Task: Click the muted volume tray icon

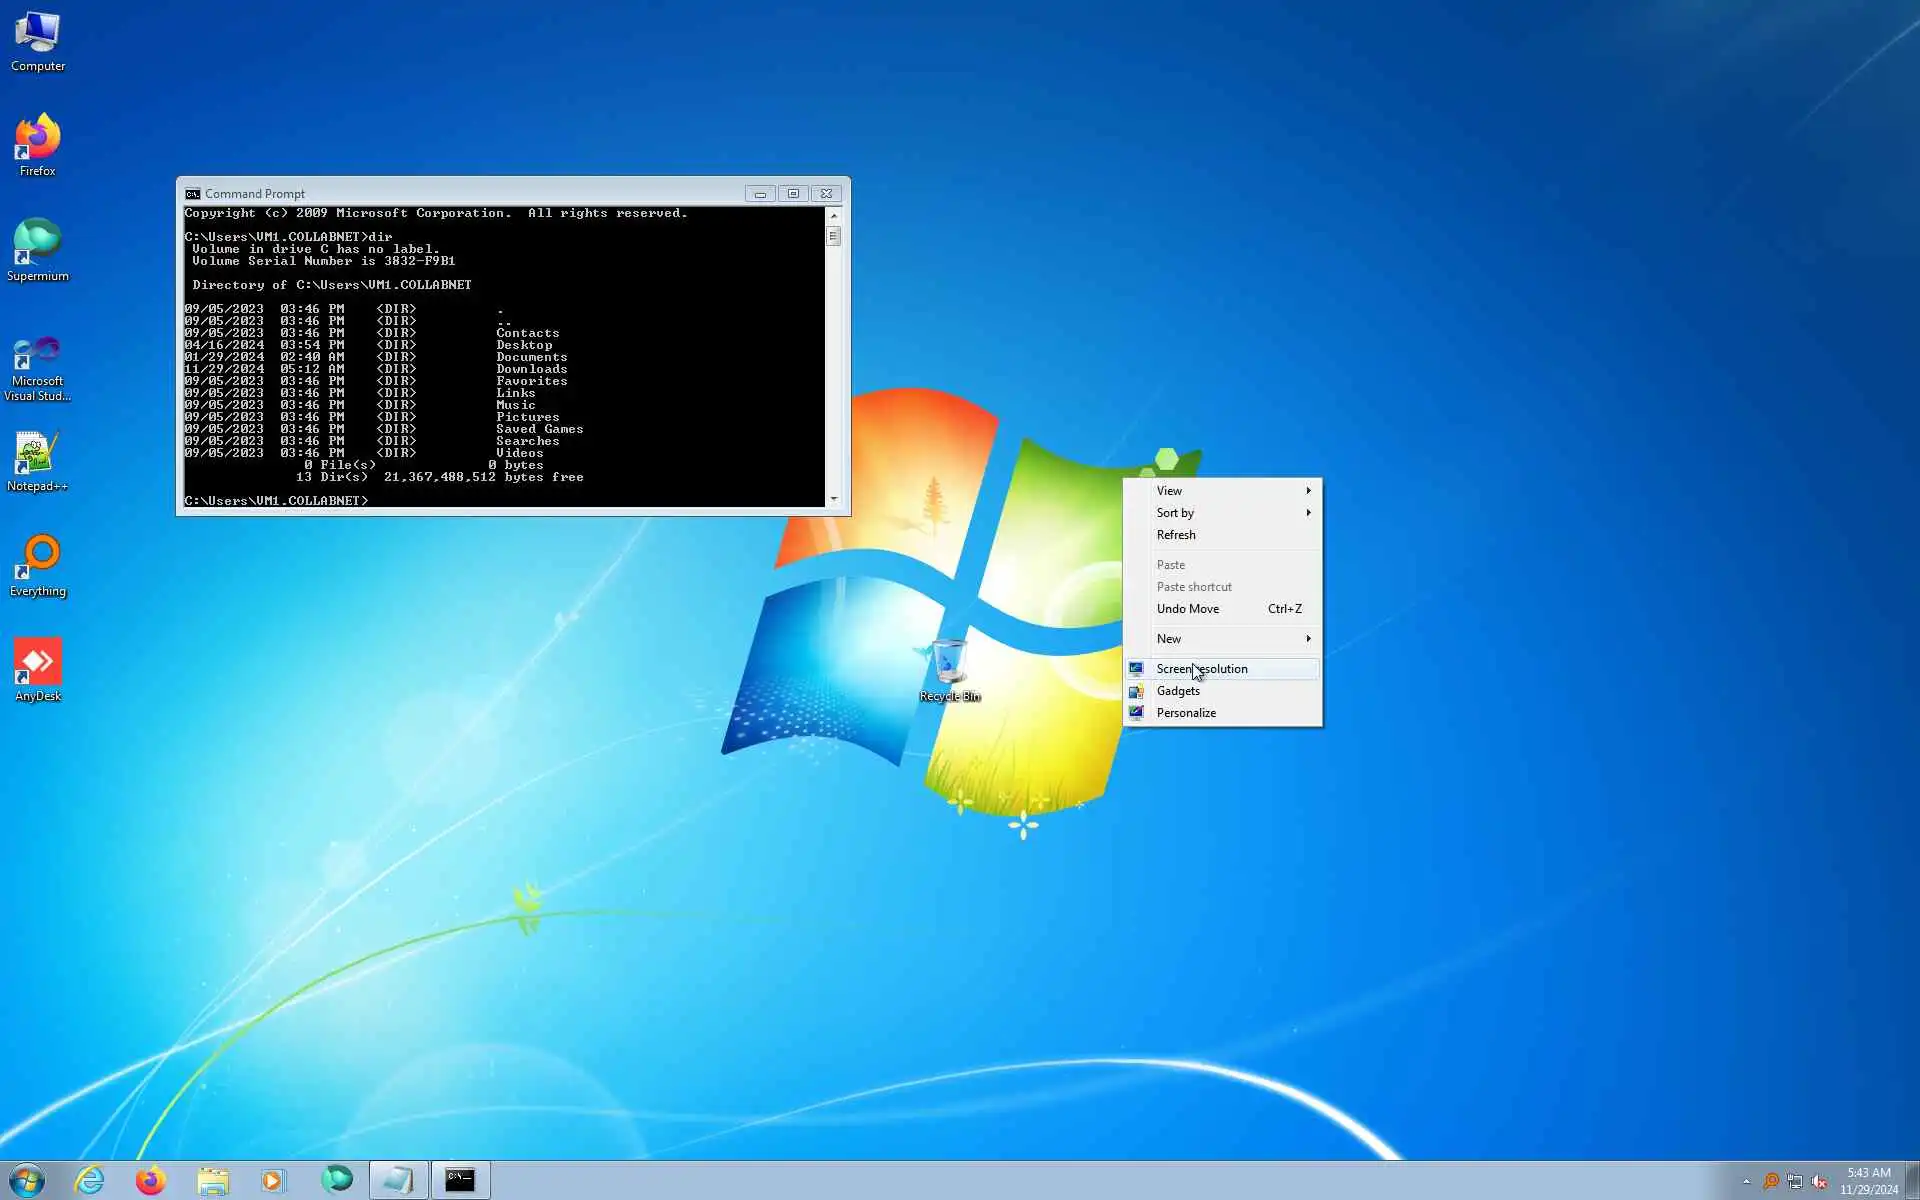Action: click(1819, 1181)
